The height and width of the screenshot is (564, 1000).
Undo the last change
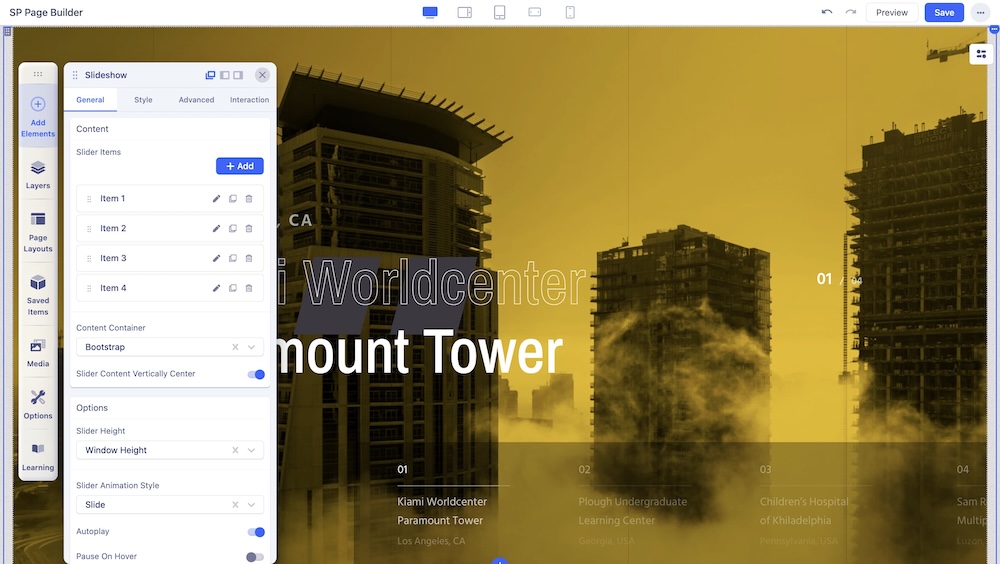(x=827, y=12)
